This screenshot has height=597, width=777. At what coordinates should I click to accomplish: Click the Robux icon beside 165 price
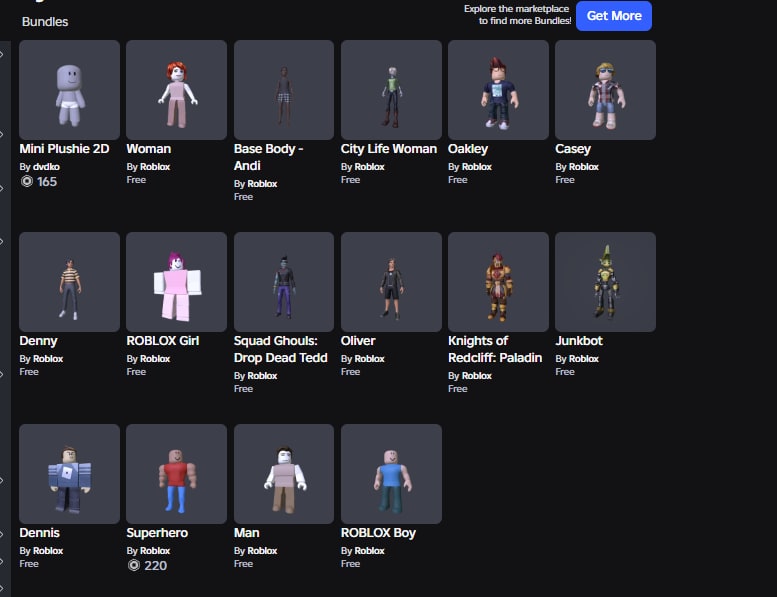coord(27,181)
